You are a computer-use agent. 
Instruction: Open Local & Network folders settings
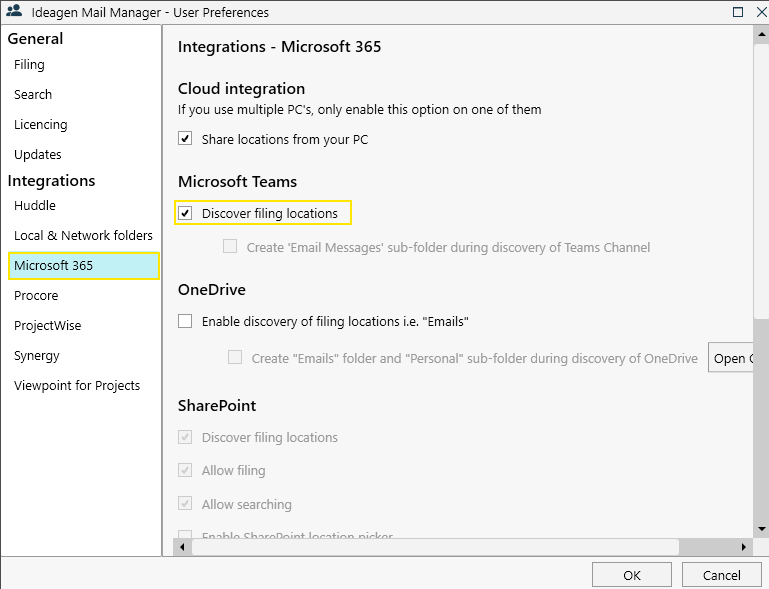pyautogui.click(x=83, y=236)
